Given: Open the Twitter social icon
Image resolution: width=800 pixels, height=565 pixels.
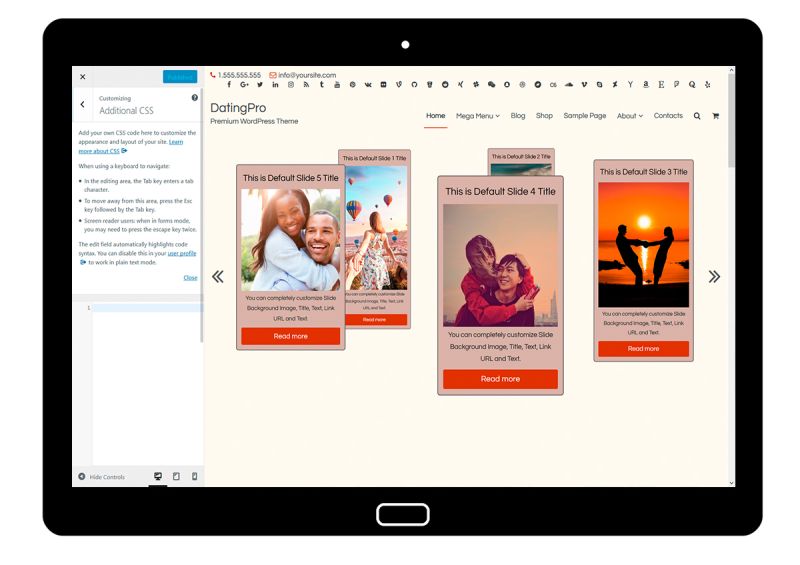Looking at the screenshot, I should pyautogui.click(x=260, y=85).
